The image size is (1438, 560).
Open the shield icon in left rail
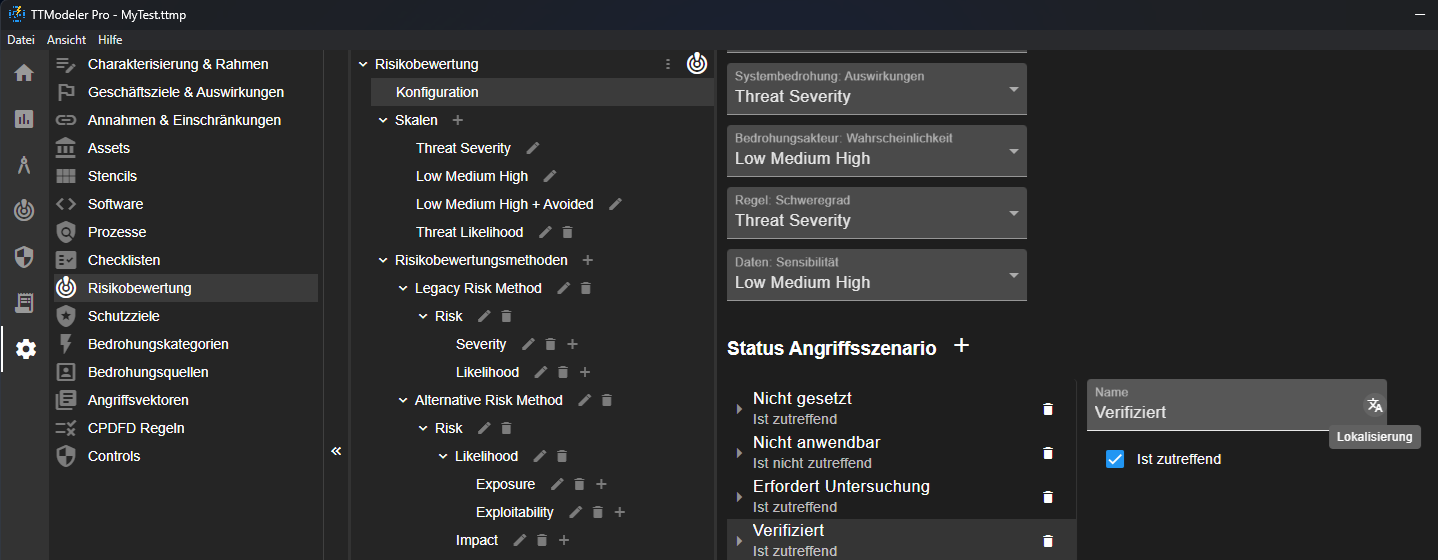coord(24,257)
